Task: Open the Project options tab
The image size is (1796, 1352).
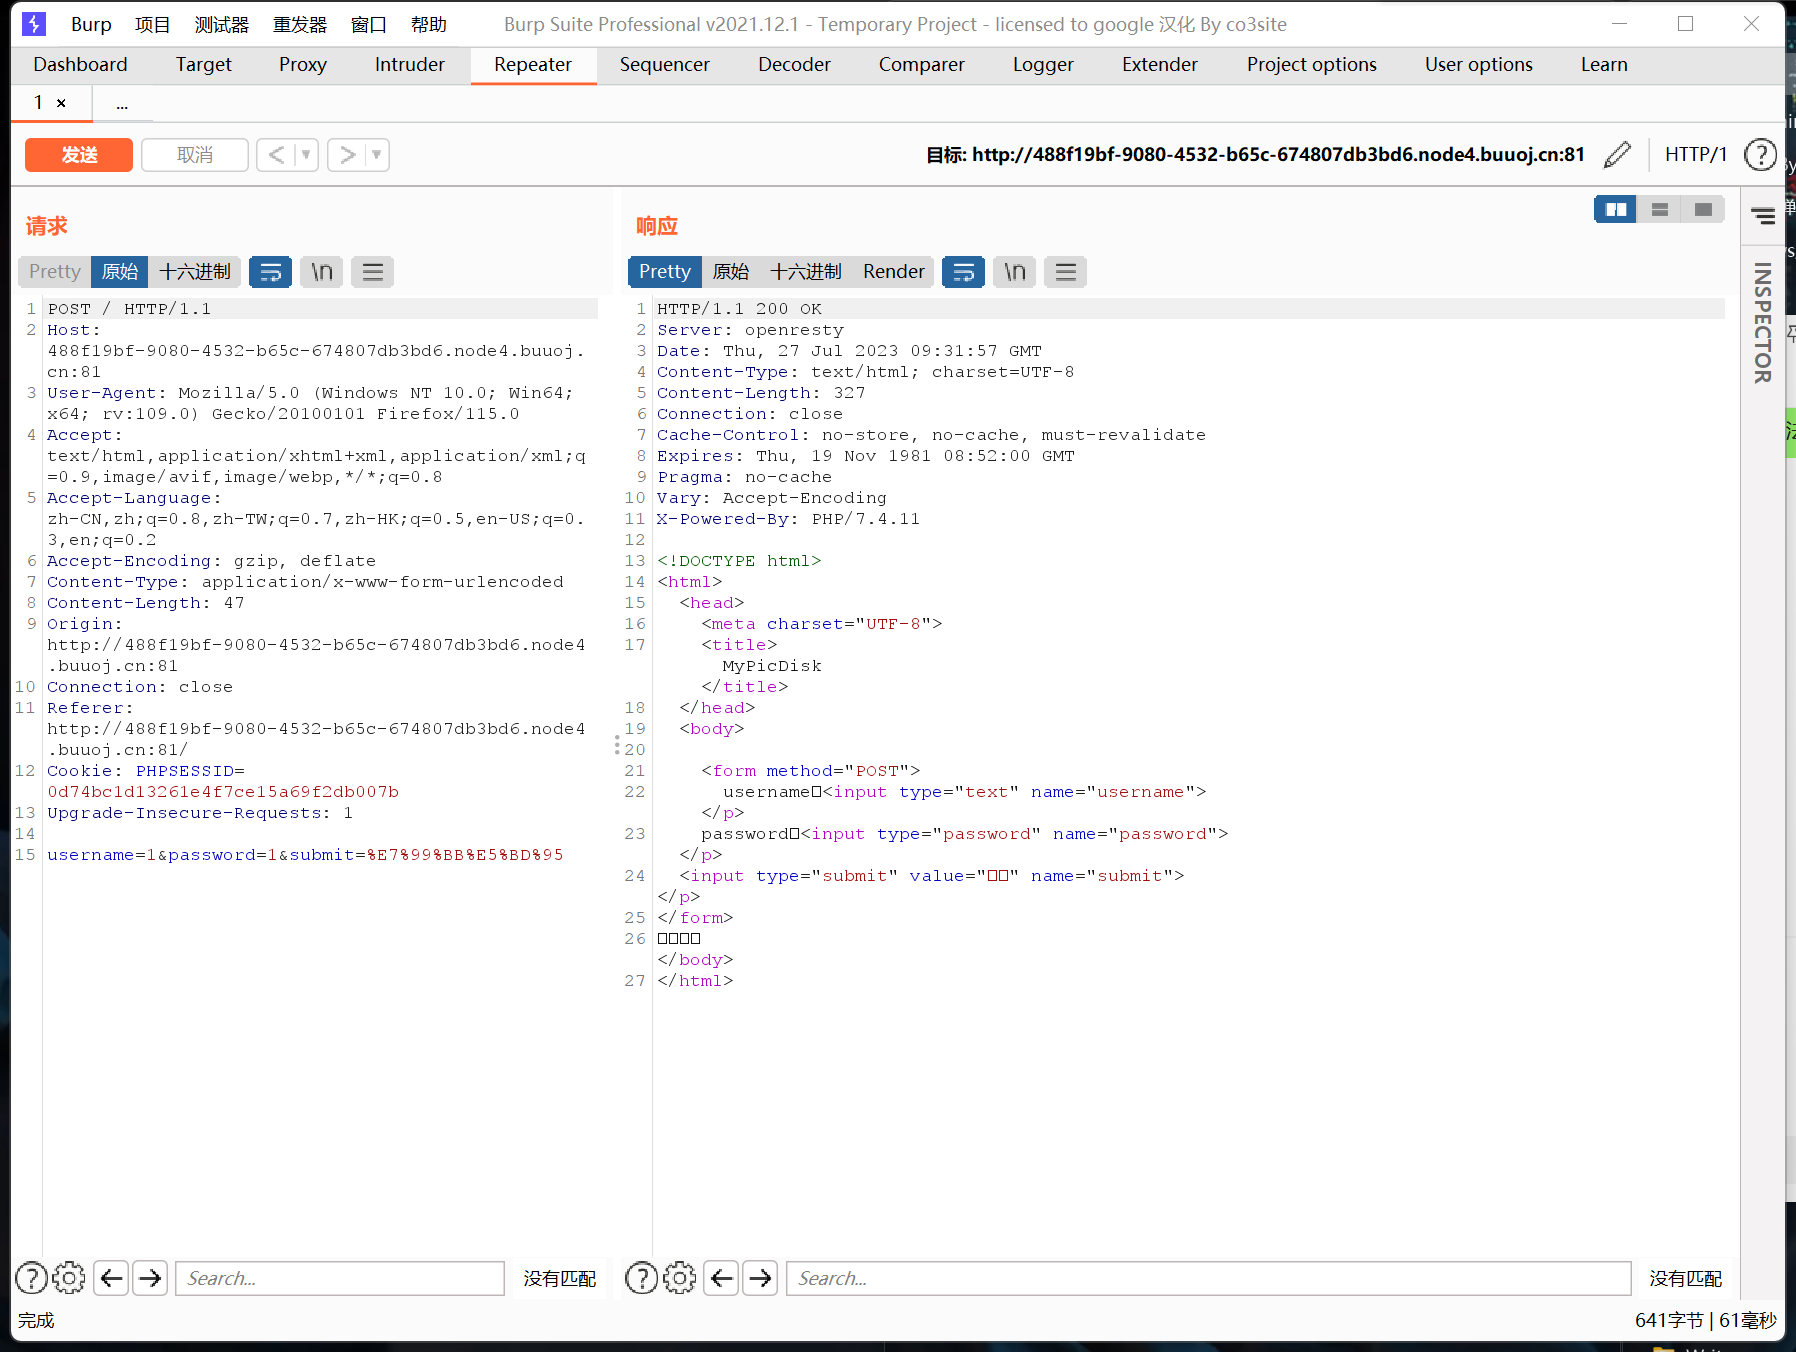Action: pyautogui.click(x=1311, y=65)
